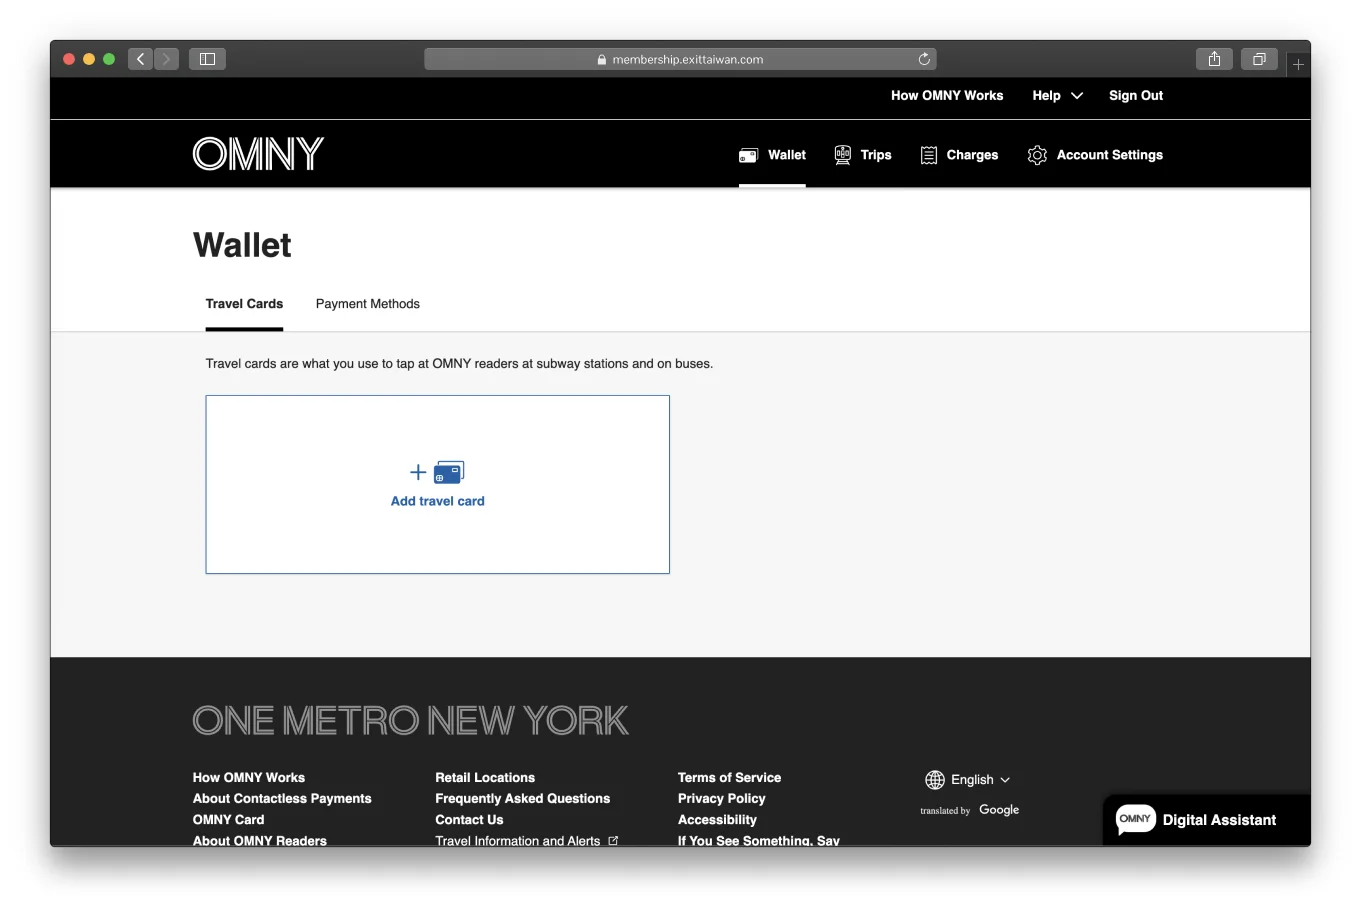Click the OMNY logo in header
Screen dimensions: 1361x907
point(258,154)
